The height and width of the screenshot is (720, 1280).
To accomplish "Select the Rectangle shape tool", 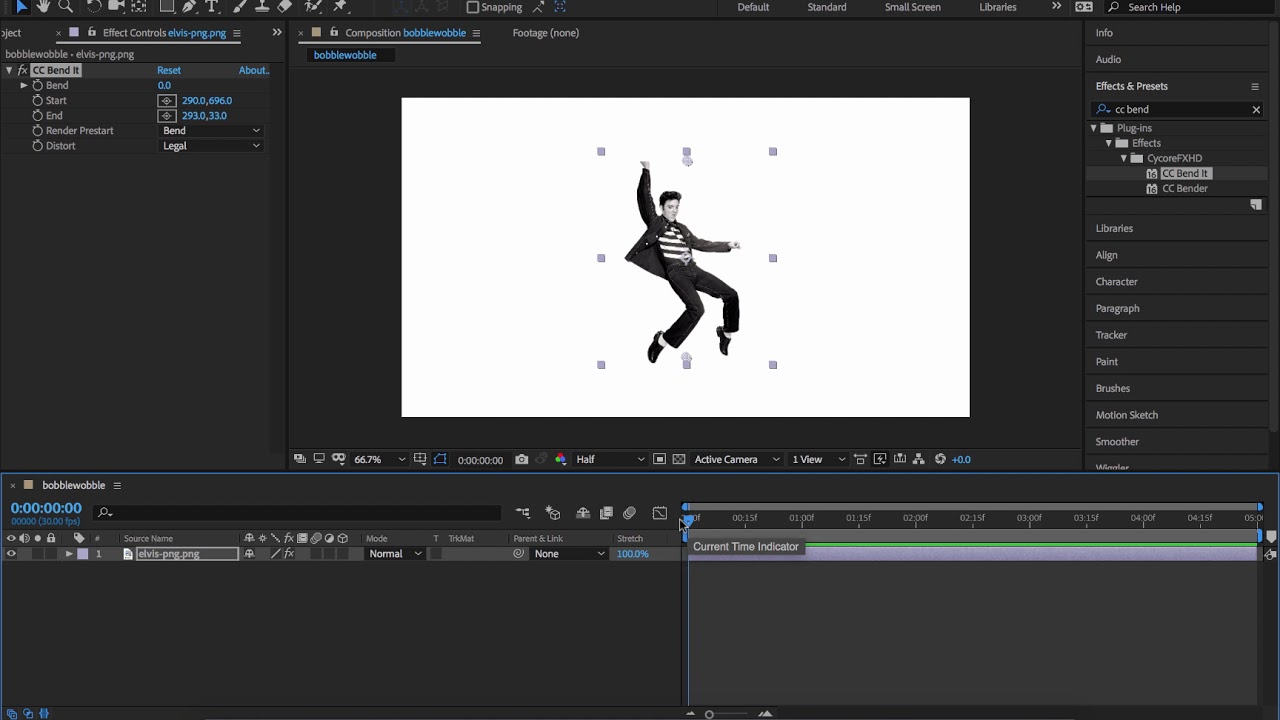I will 167,6.
